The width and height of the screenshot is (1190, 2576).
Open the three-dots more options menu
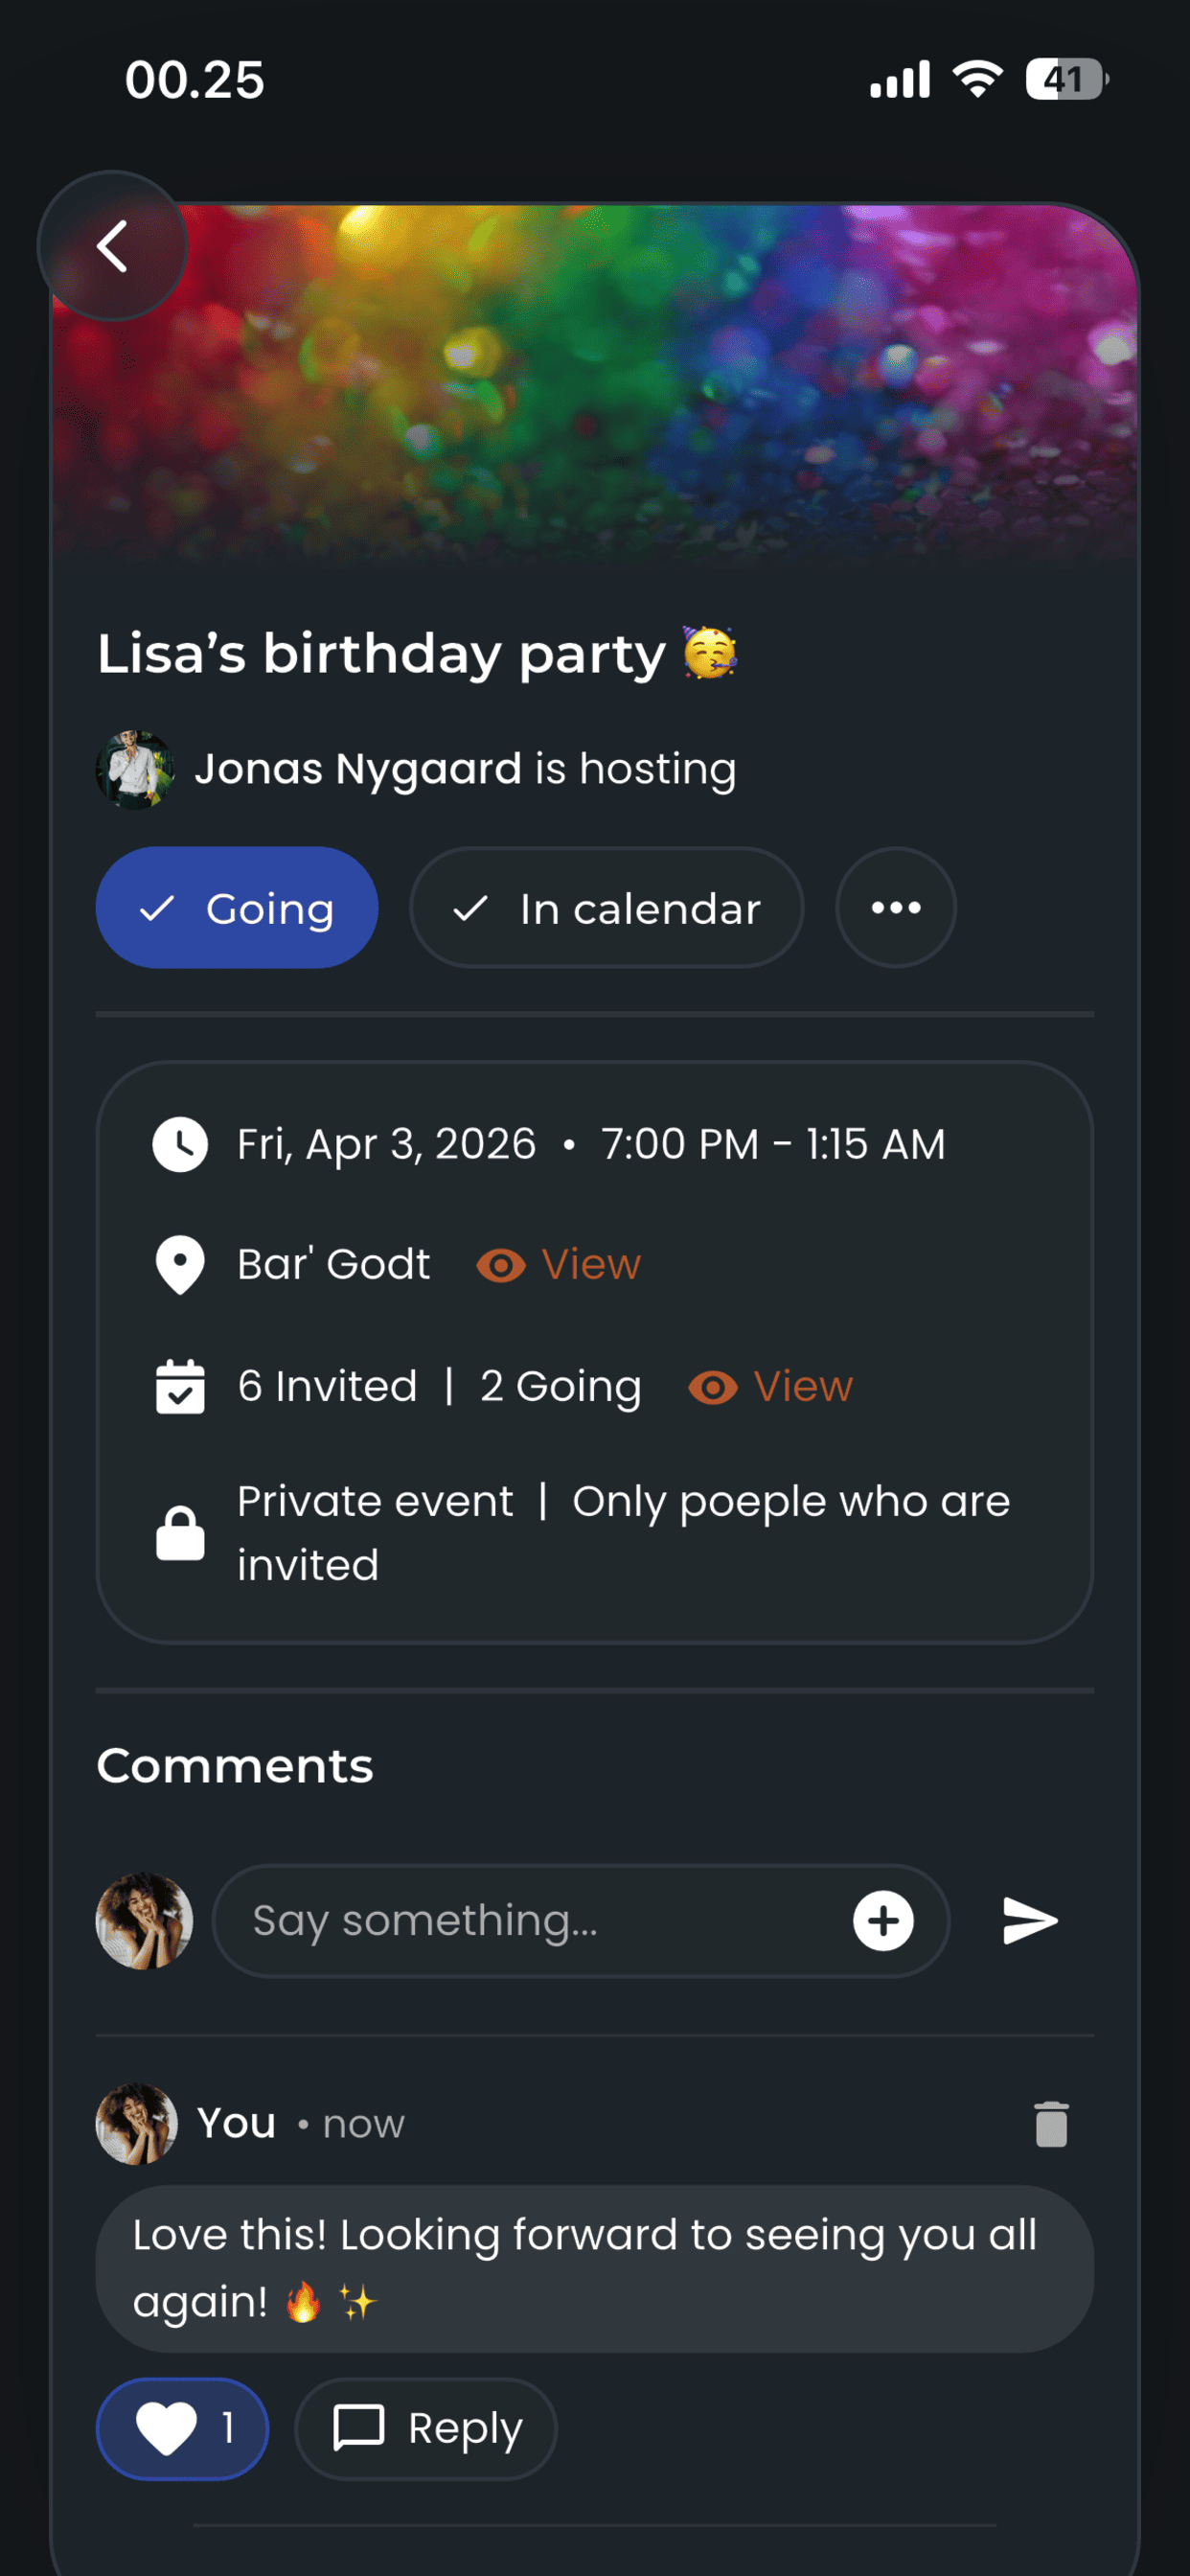coord(895,907)
